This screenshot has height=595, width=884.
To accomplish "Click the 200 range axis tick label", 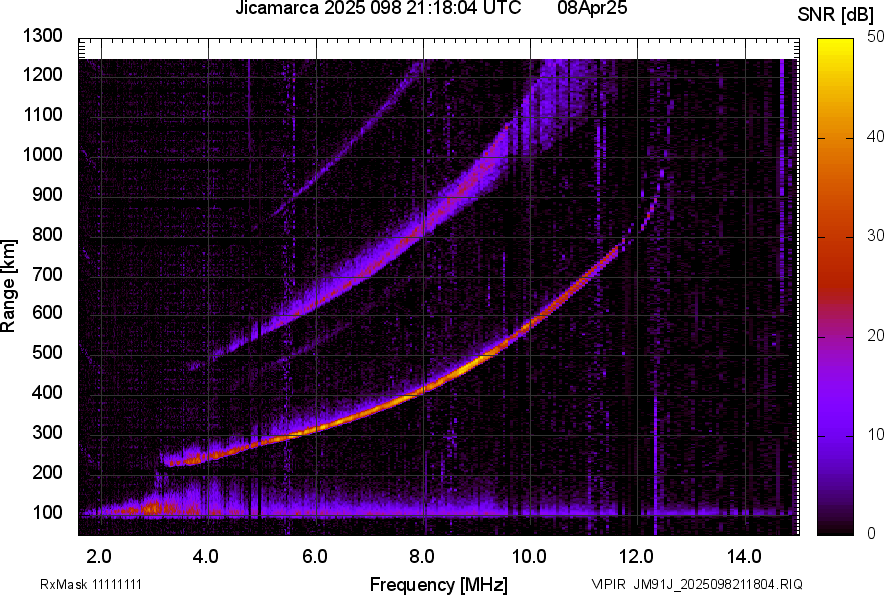I will 47,472.
